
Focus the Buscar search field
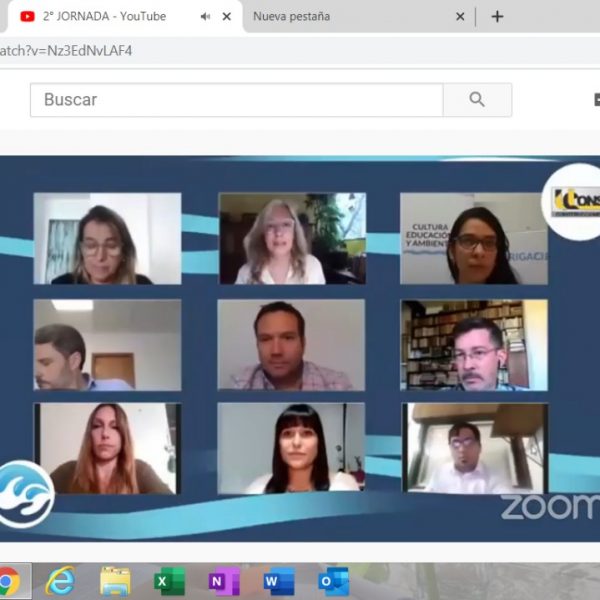click(x=236, y=100)
